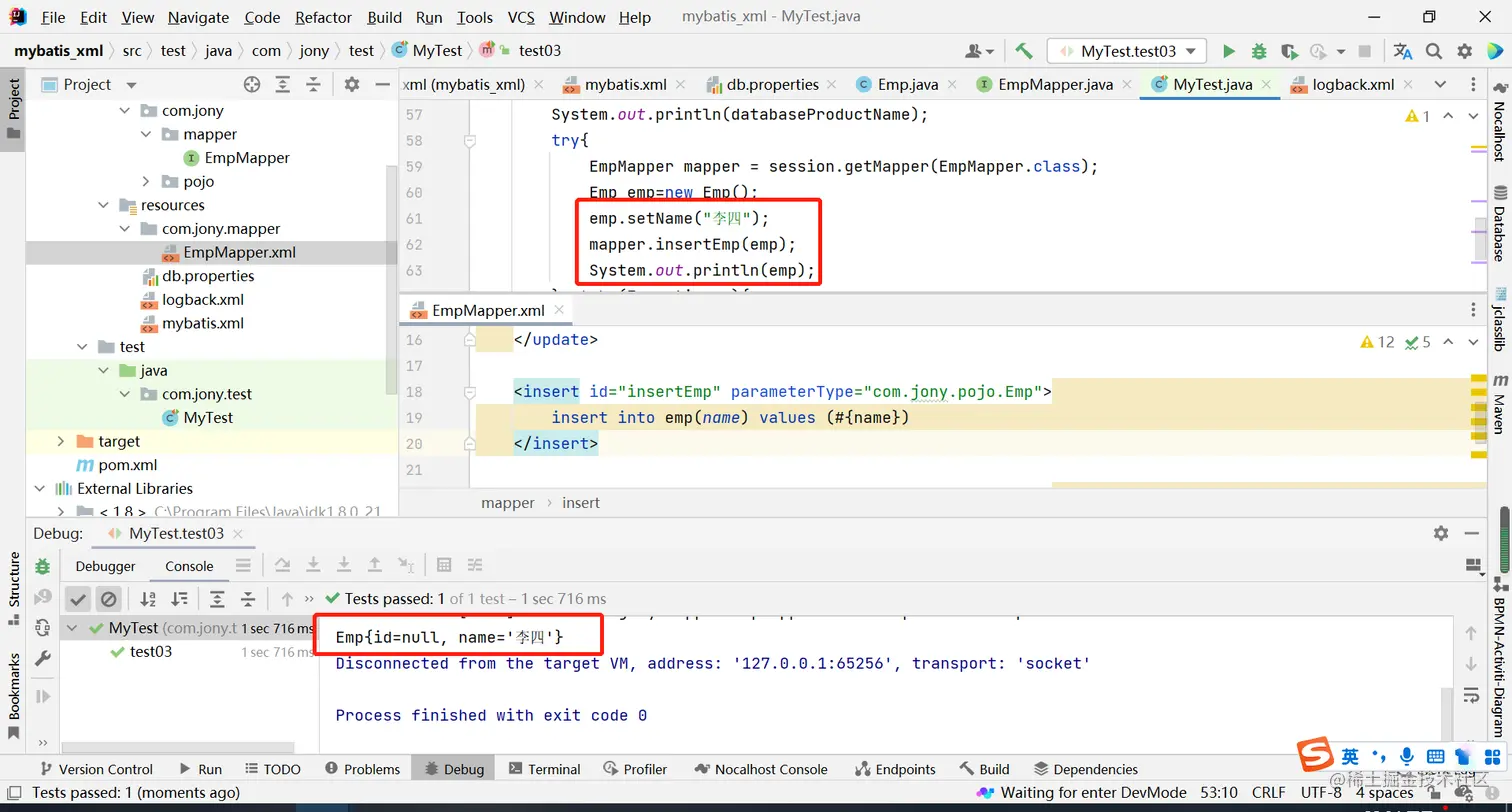Start debugging with the green bug icon
The image size is (1512, 812).
pos(1259,51)
